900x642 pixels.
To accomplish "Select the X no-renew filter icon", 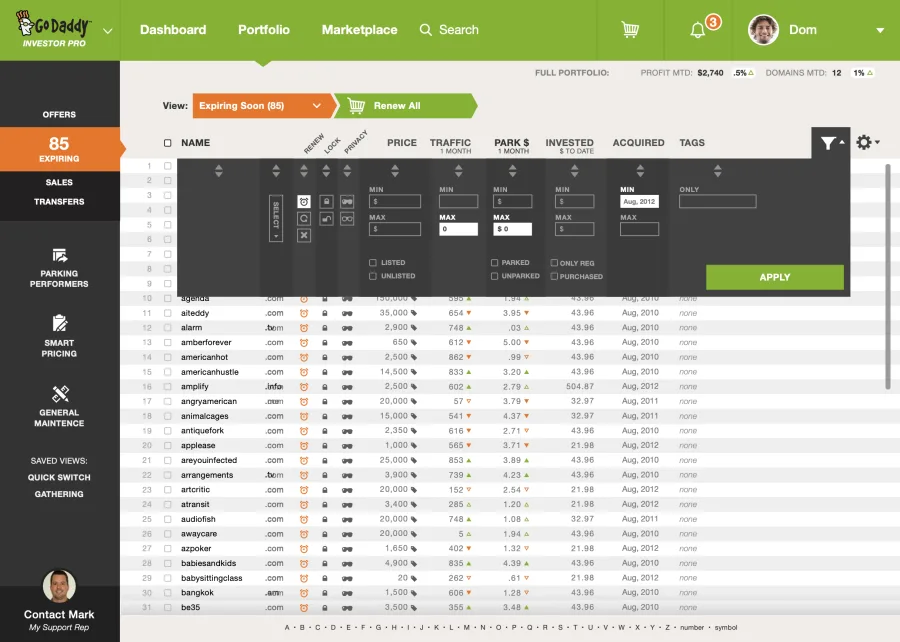I will pyautogui.click(x=304, y=235).
